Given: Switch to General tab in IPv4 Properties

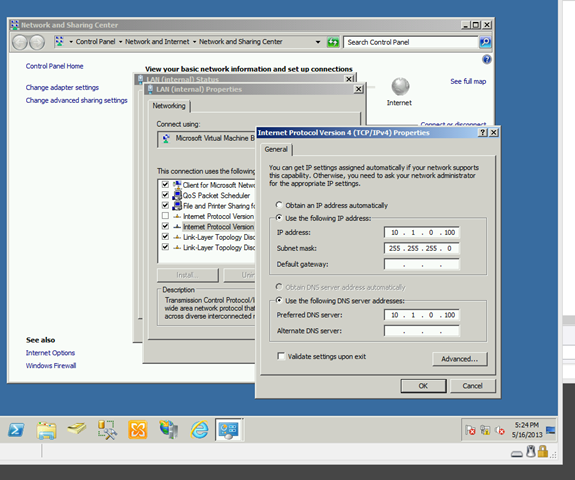Looking at the screenshot, I should click(x=276, y=149).
